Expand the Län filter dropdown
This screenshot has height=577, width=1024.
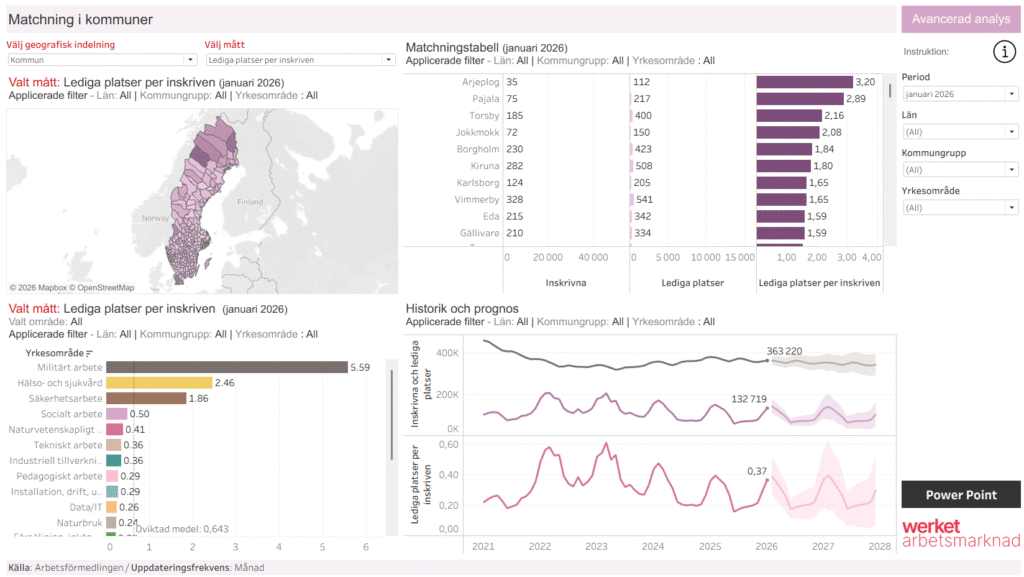959,132
